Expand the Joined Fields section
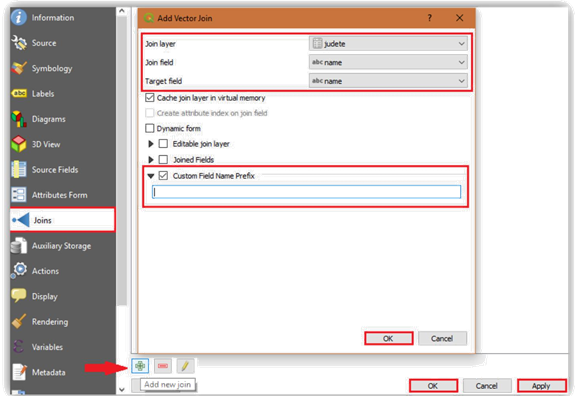 point(151,160)
